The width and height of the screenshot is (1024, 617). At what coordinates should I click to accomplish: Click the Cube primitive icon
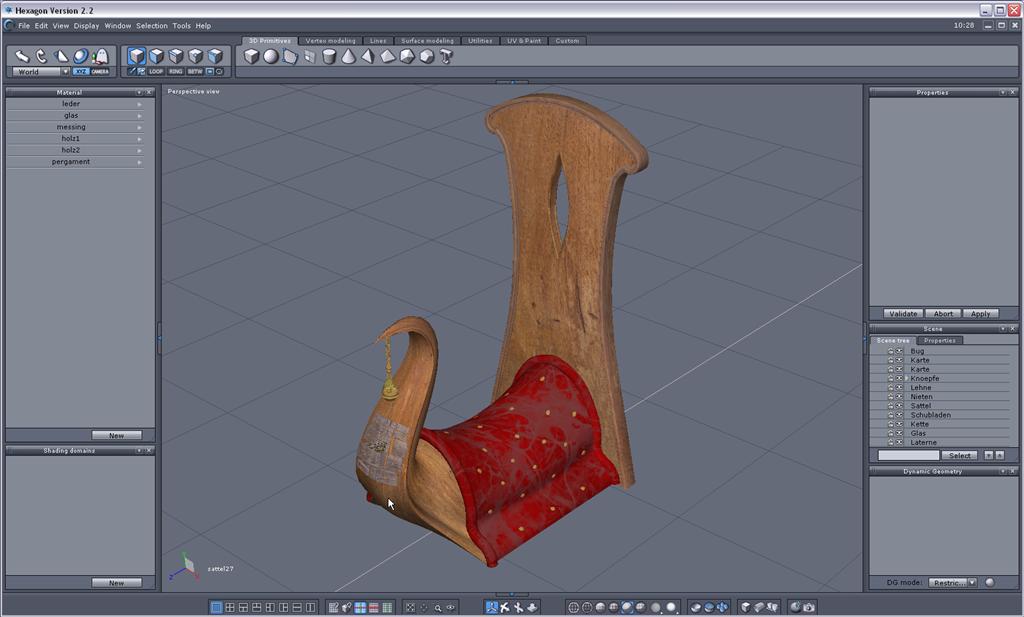click(251, 56)
